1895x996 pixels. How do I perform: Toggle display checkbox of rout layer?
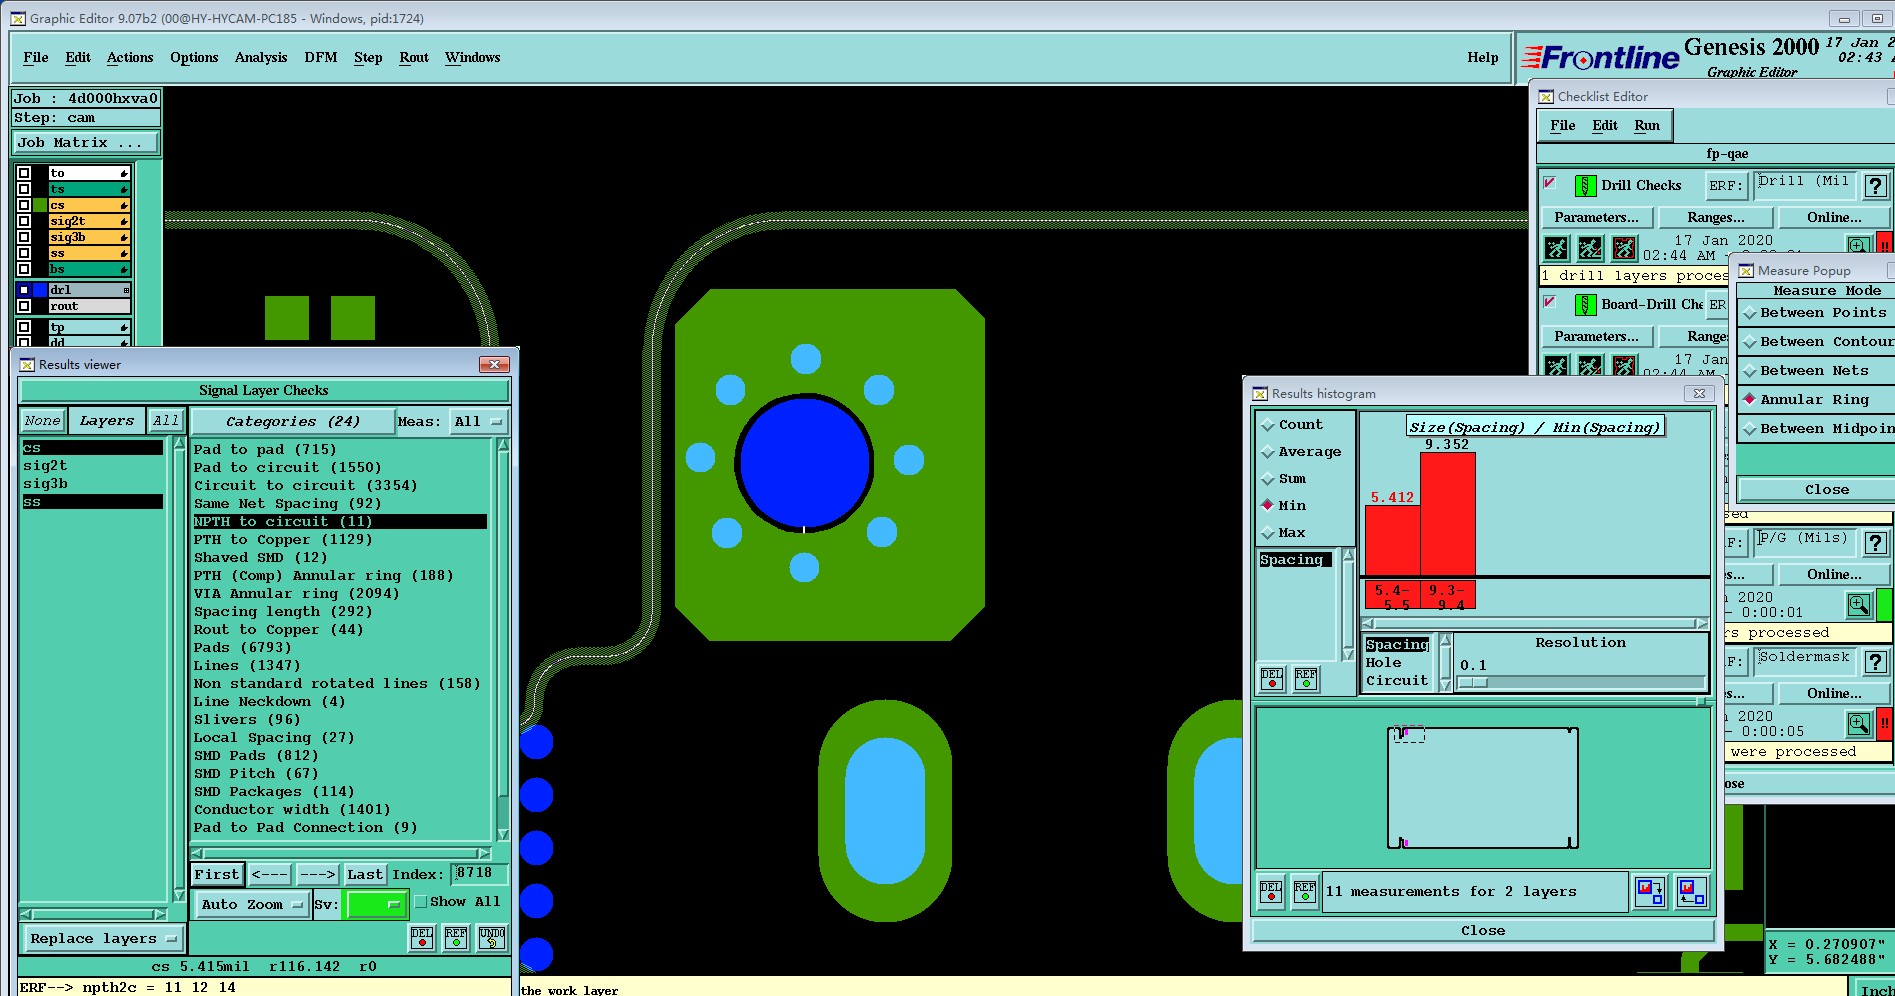[24, 306]
